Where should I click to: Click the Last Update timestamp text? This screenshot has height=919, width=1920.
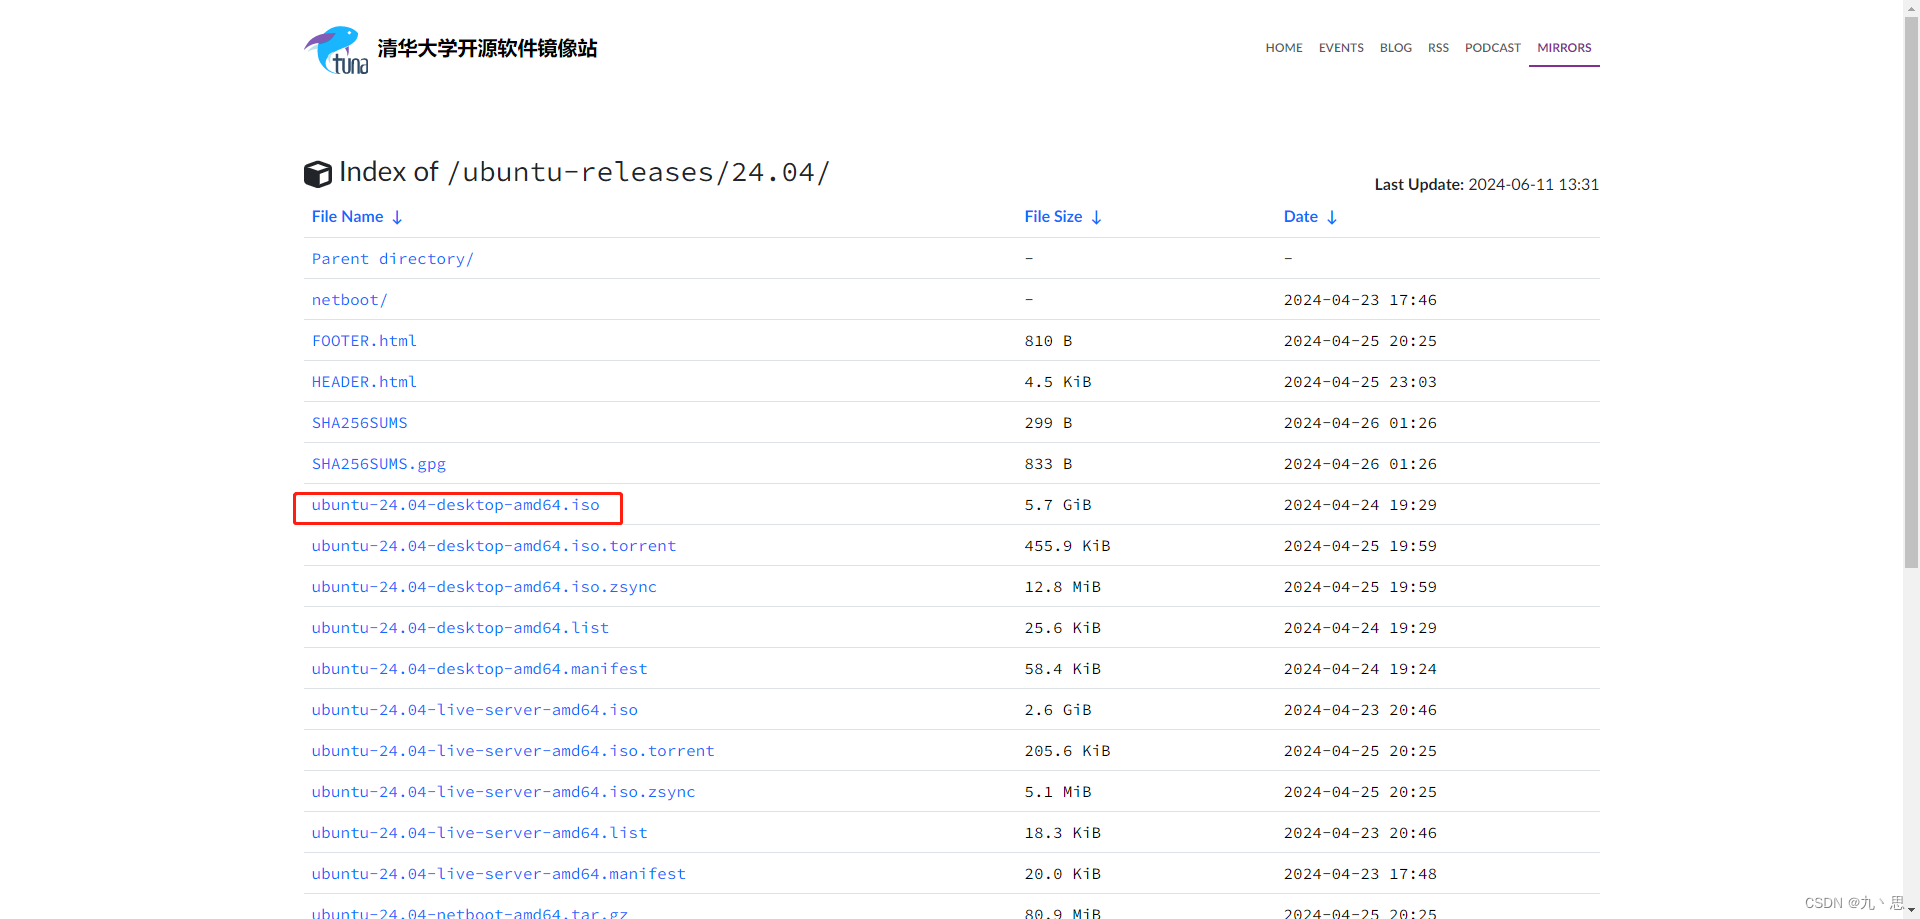1486,185
